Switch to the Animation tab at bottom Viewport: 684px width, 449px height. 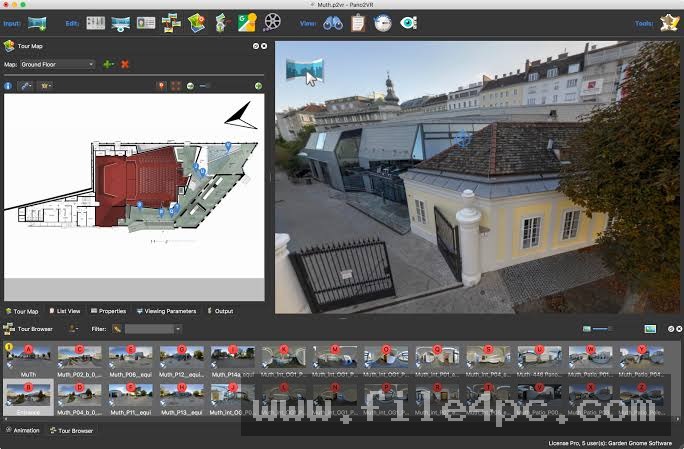pyautogui.click(x=22, y=430)
